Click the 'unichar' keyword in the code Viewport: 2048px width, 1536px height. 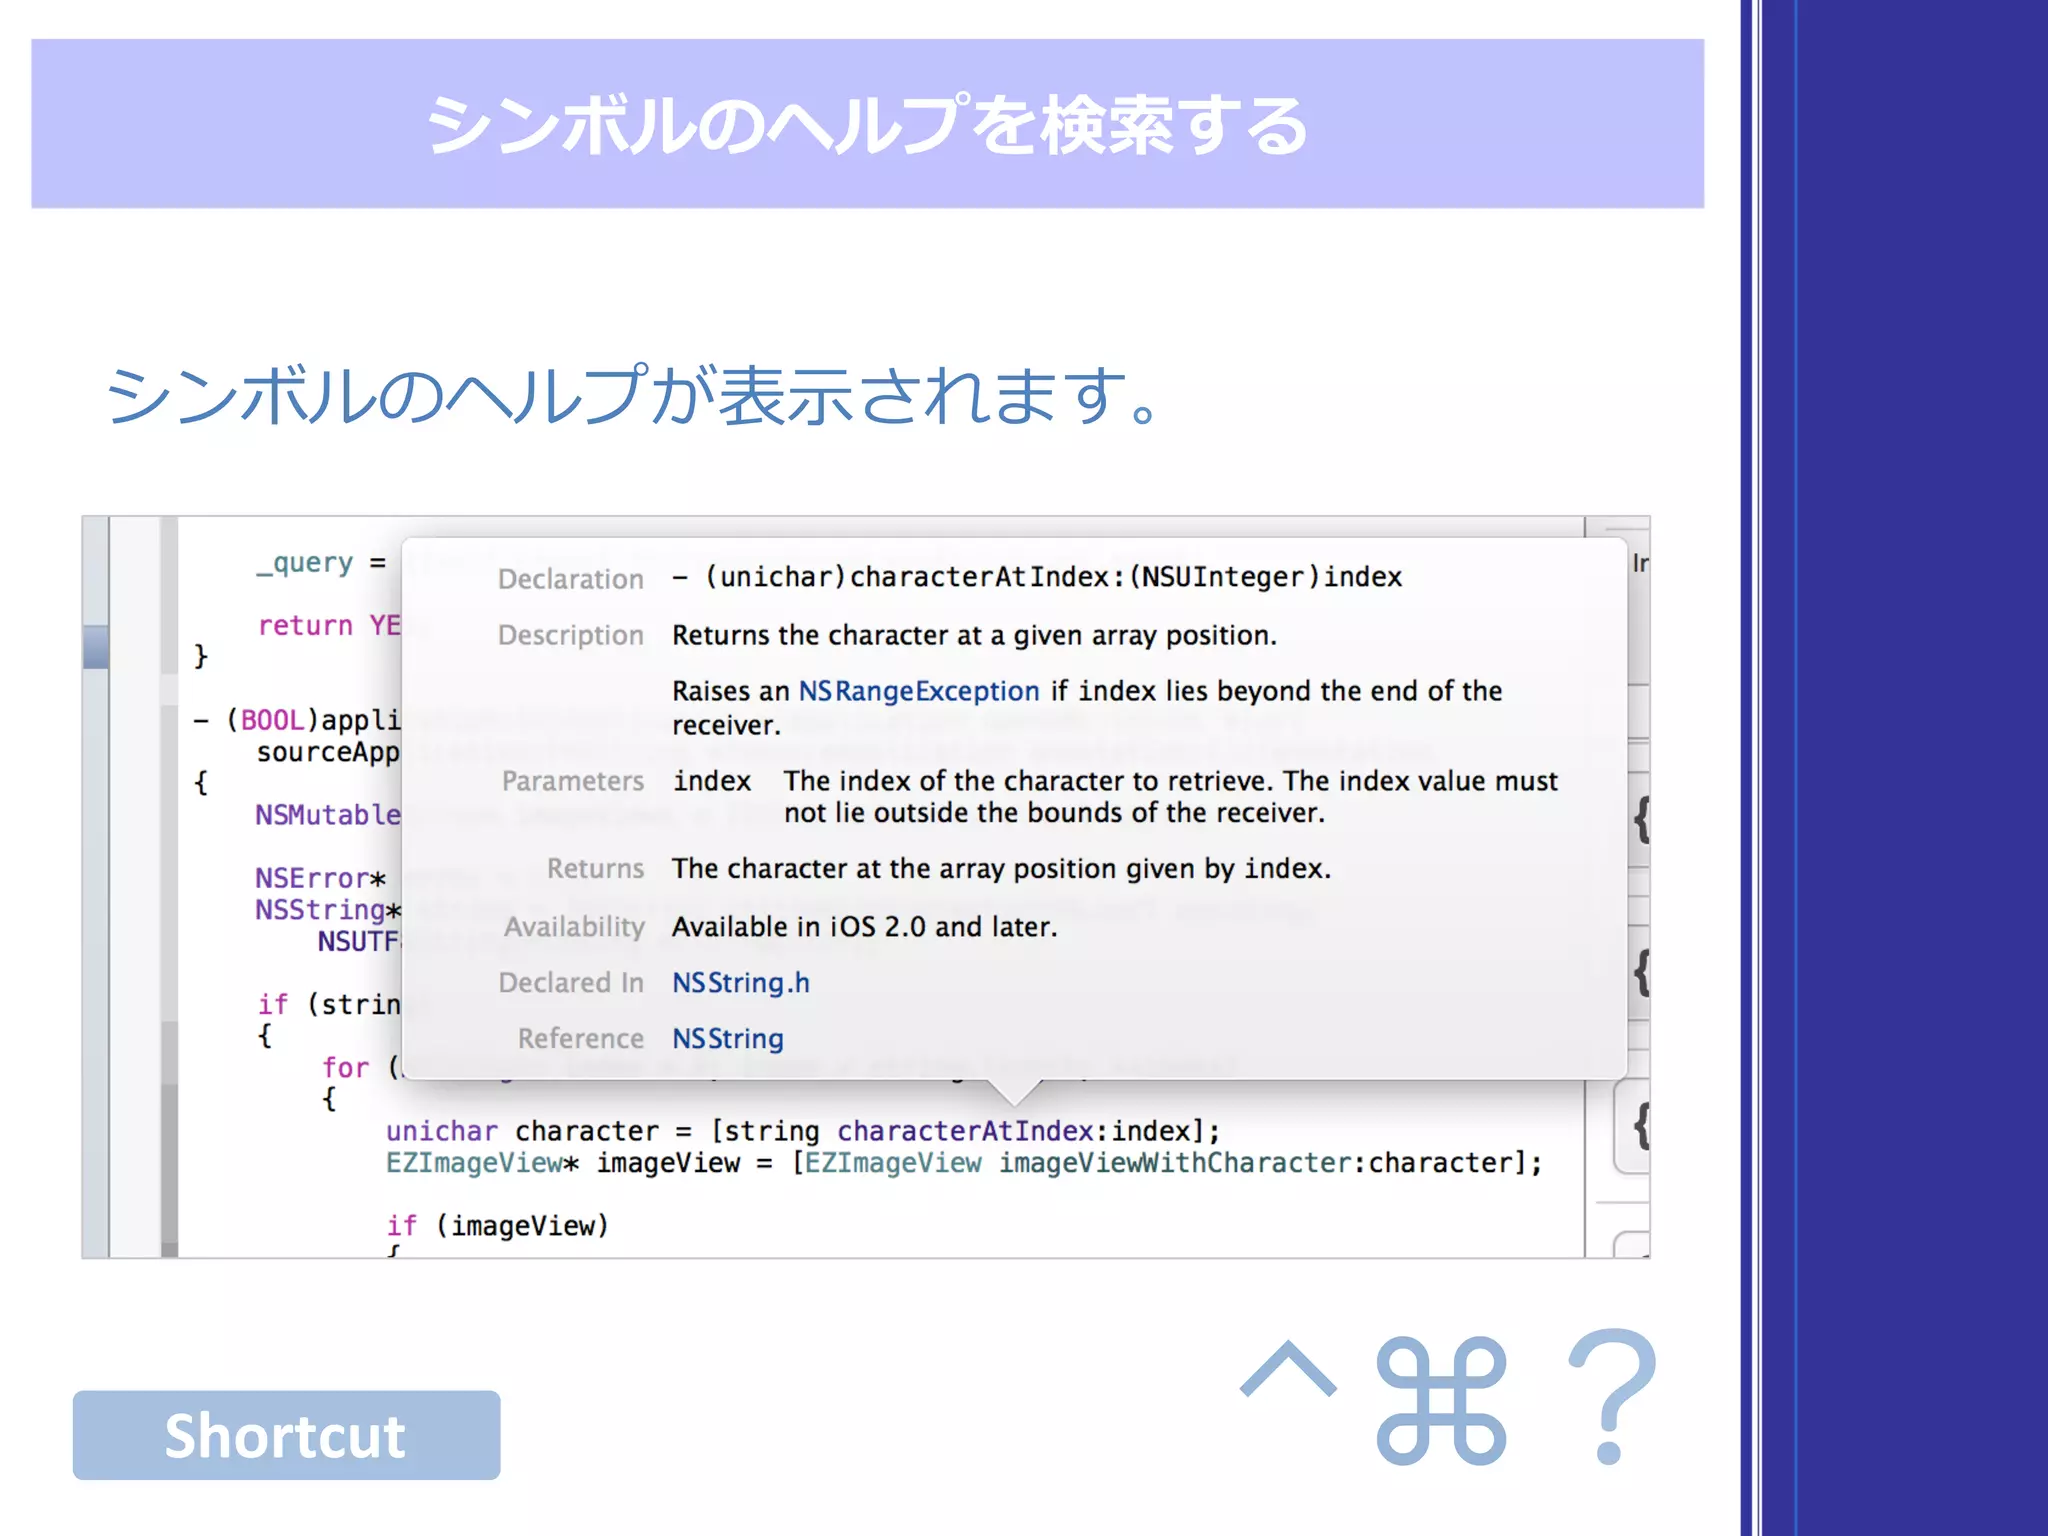[x=442, y=1131]
